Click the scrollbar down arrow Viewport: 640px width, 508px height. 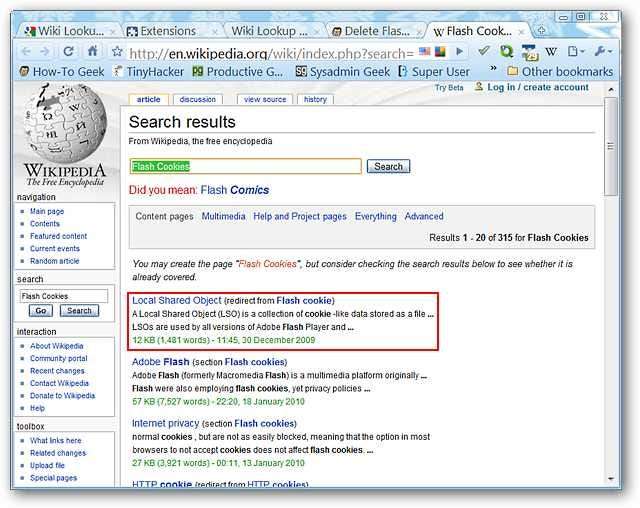tap(611, 478)
